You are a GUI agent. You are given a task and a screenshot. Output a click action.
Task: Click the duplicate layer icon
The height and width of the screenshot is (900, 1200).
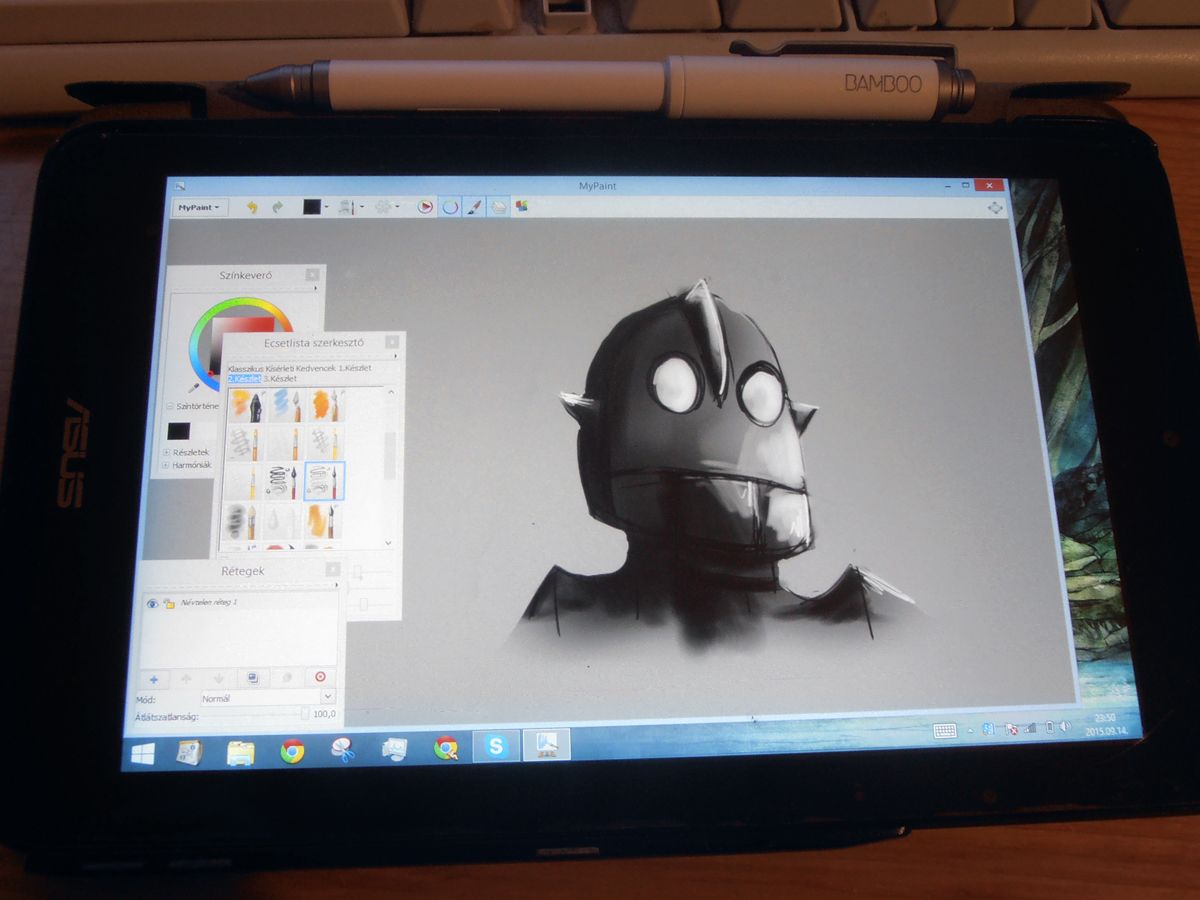point(253,677)
